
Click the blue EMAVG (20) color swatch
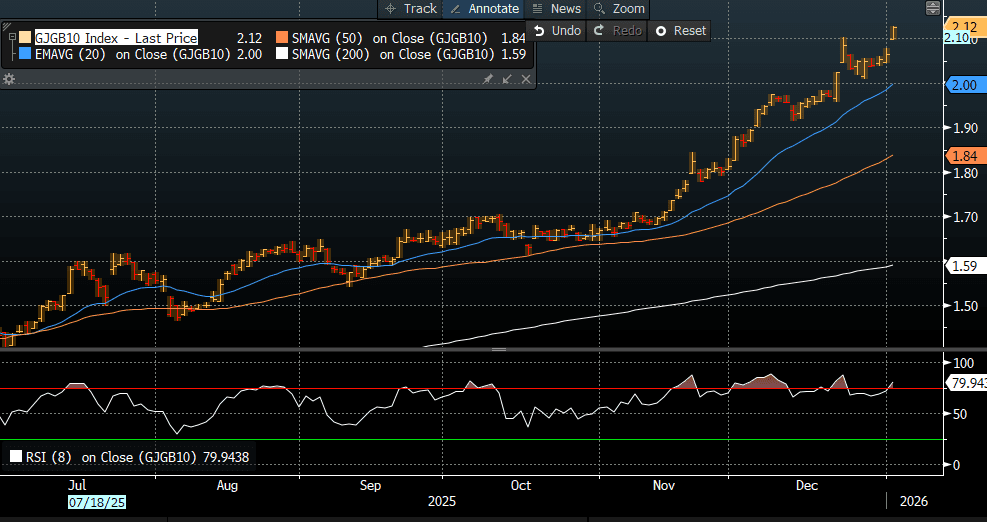25,54
